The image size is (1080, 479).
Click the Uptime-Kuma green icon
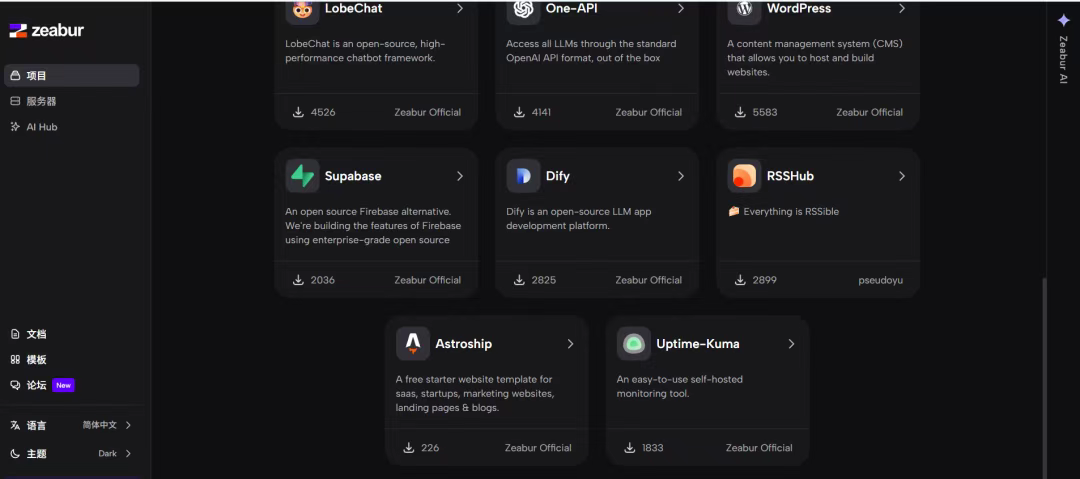click(x=634, y=344)
